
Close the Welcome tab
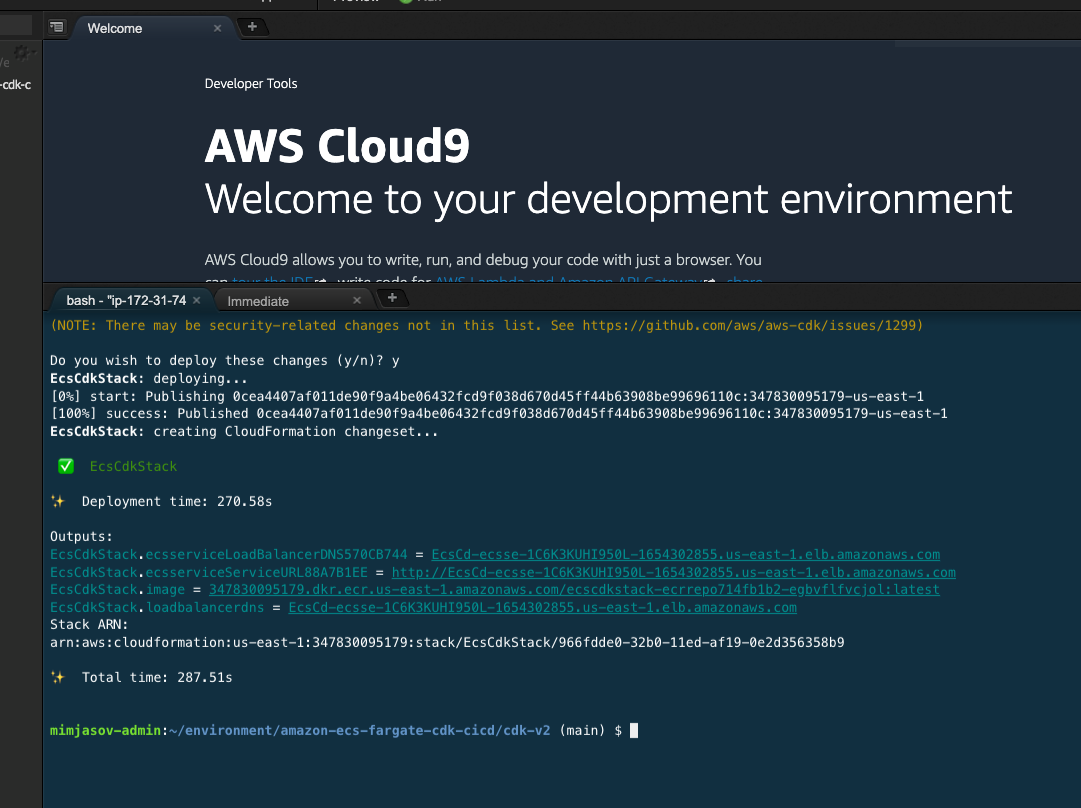tap(217, 28)
